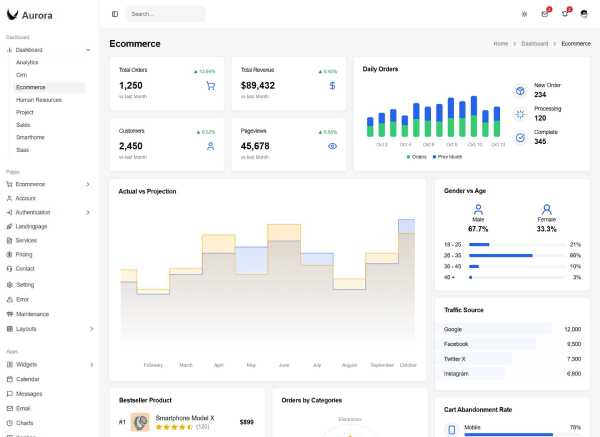Image resolution: width=600 pixels, height=437 pixels.
Task: Go to Home breadcrumb link
Action: pos(500,44)
